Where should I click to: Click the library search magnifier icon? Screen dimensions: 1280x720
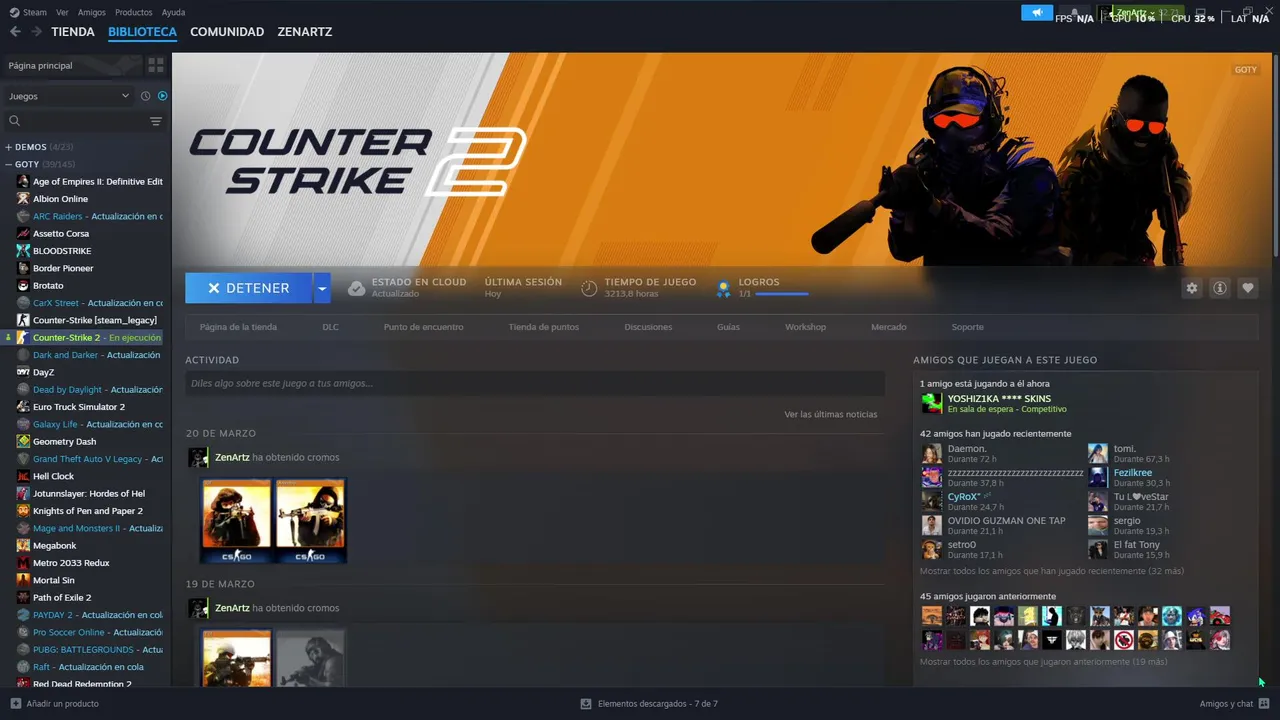(15, 121)
